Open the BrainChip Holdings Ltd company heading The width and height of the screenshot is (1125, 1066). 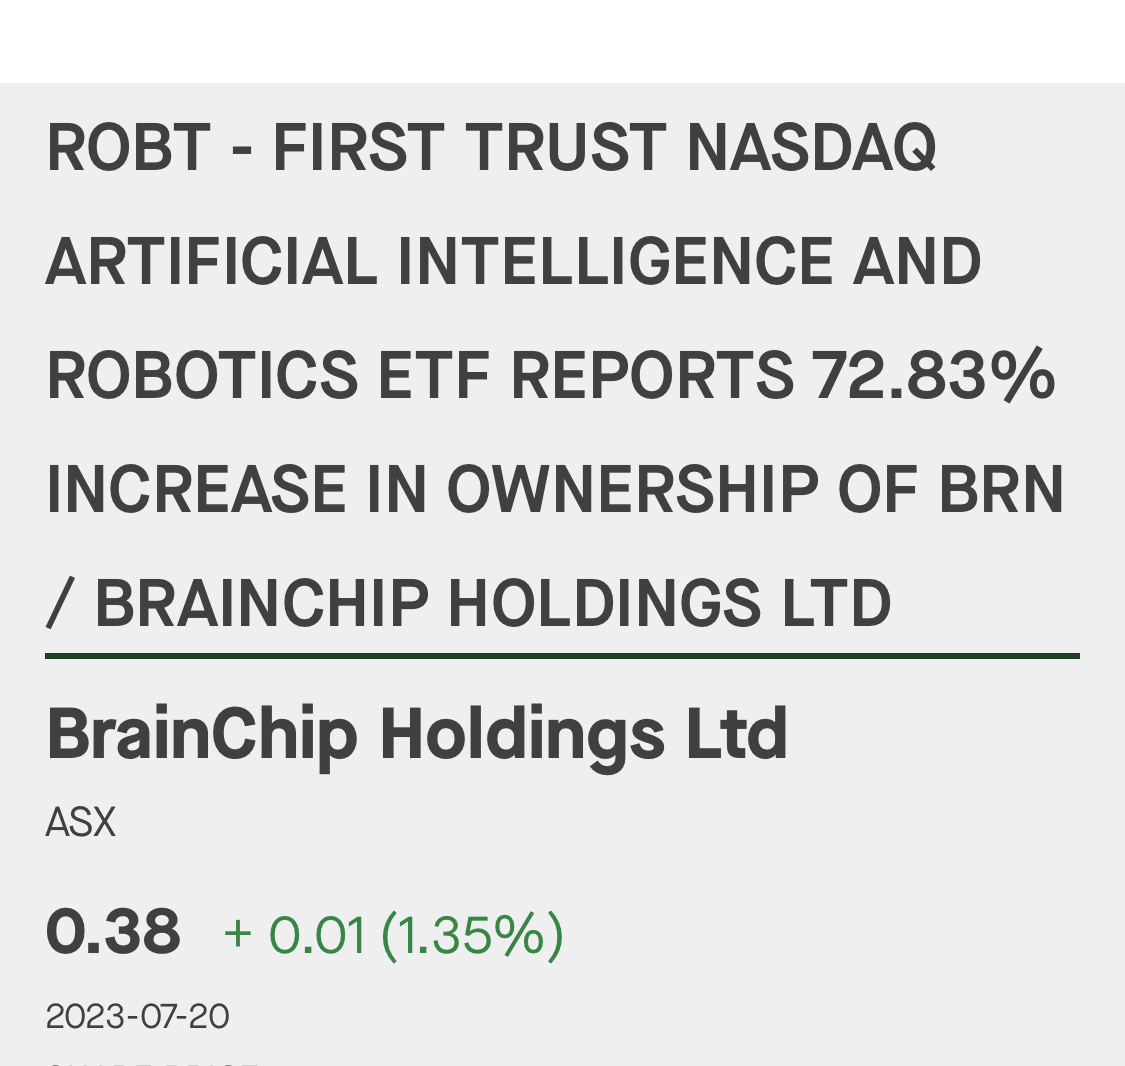pos(417,734)
